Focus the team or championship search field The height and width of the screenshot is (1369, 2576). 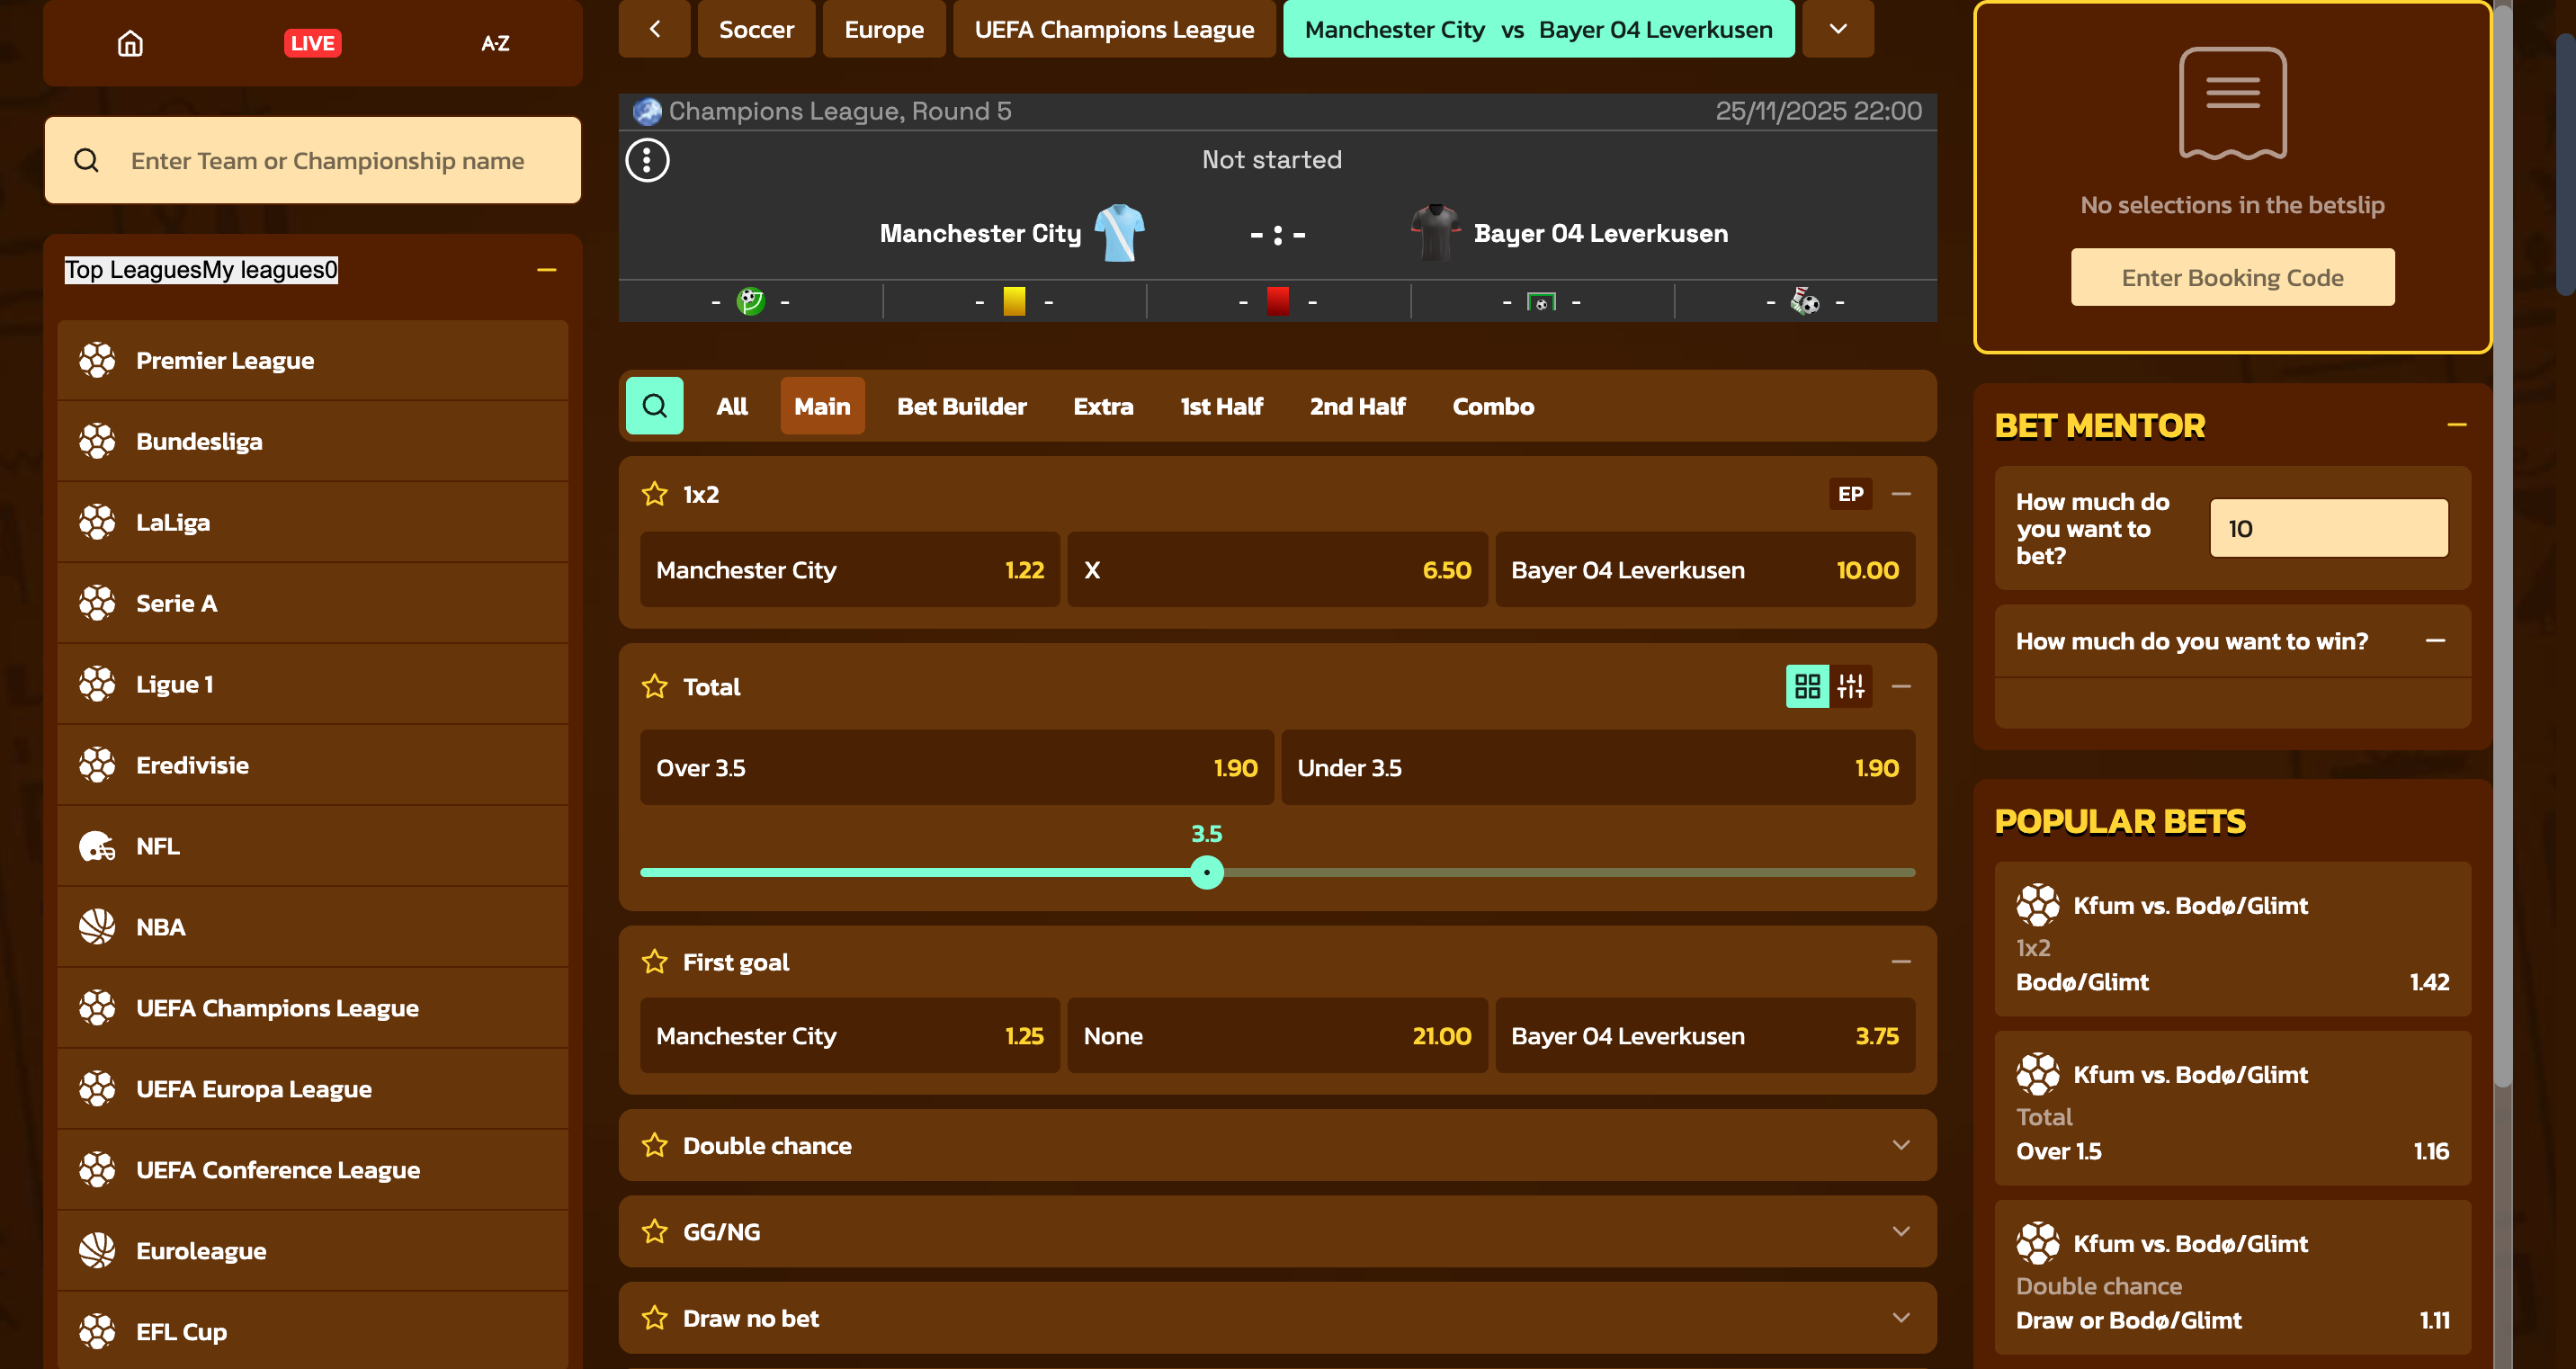pyautogui.click(x=313, y=160)
